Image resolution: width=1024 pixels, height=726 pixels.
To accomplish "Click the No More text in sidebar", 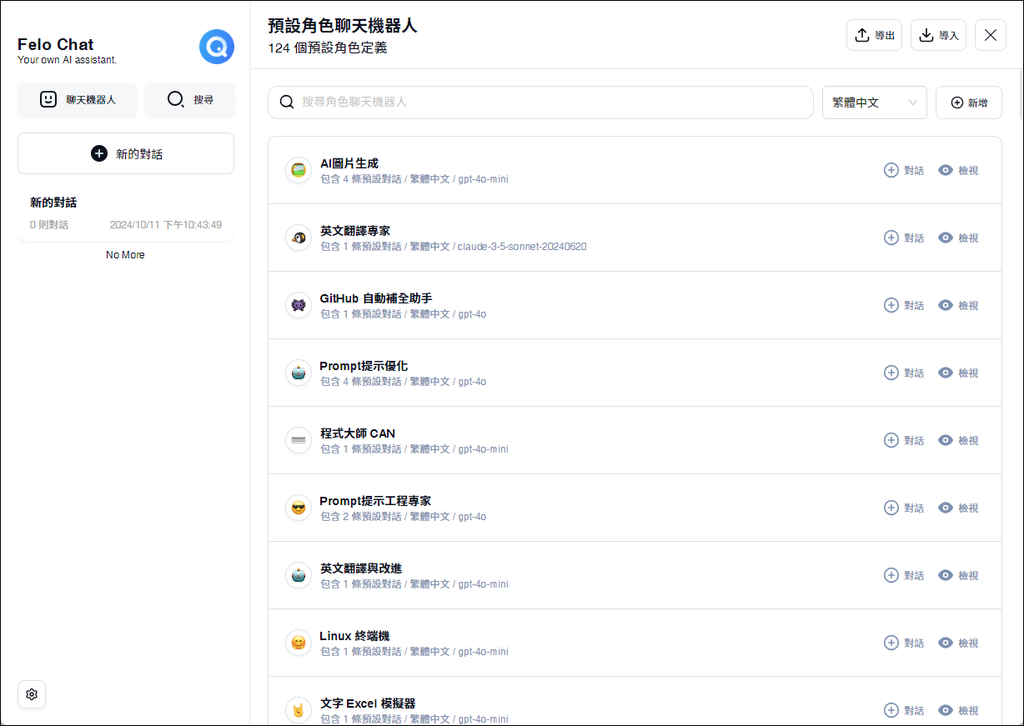I will (125, 255).
